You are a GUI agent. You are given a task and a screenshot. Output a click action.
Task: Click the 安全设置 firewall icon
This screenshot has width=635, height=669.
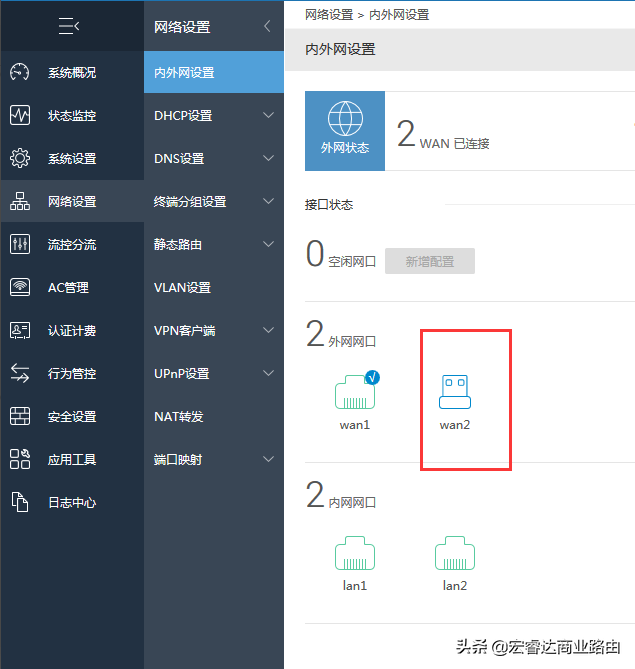pyautogui.click(x=20, y=416)
